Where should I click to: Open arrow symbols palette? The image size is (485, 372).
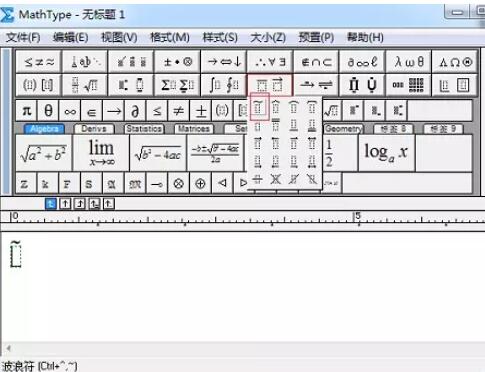click(224, 62)
